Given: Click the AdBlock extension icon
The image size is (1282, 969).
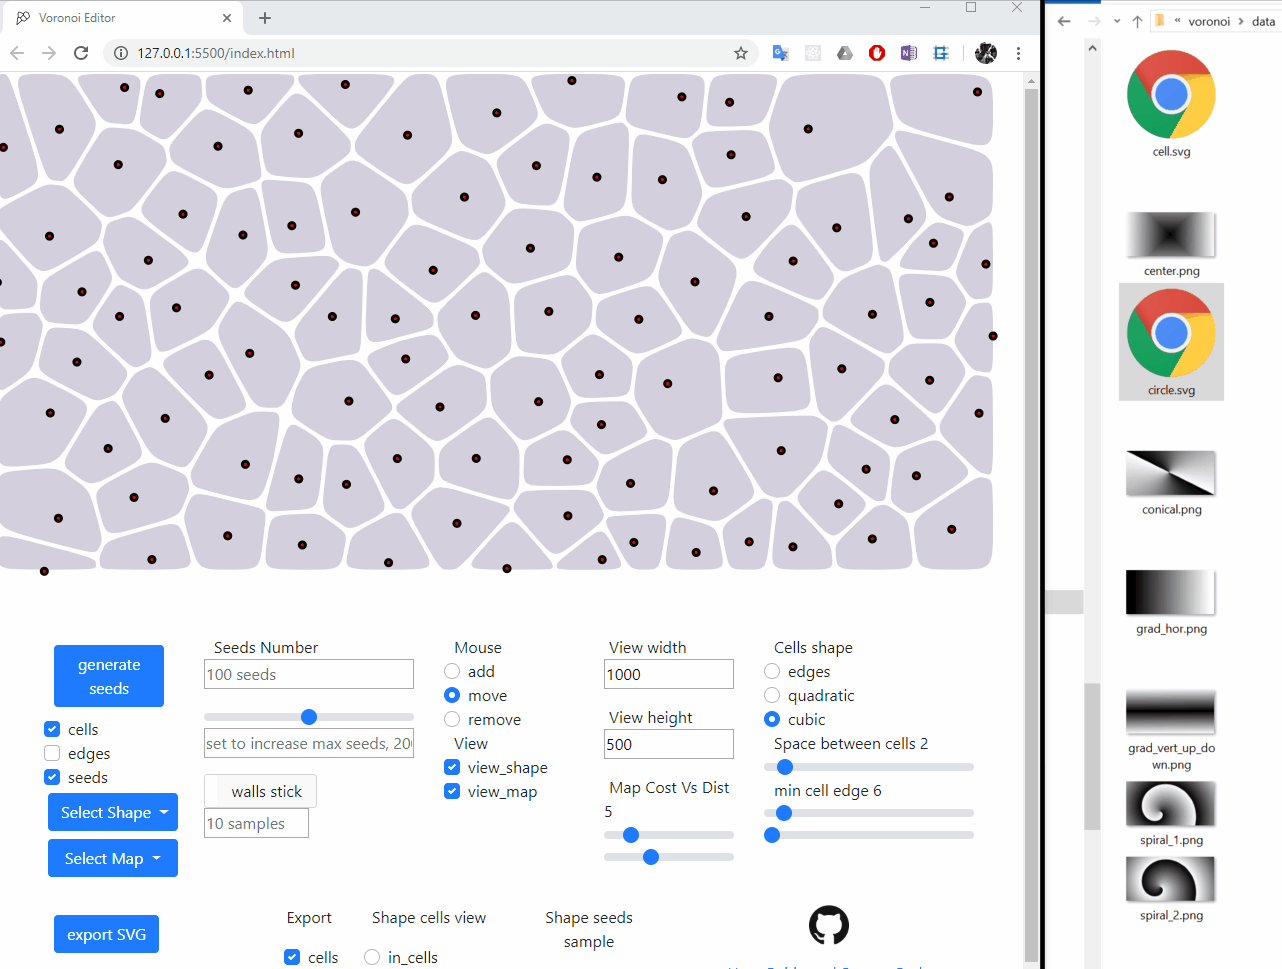Looking at the screenshot, I should coord(877,53).
